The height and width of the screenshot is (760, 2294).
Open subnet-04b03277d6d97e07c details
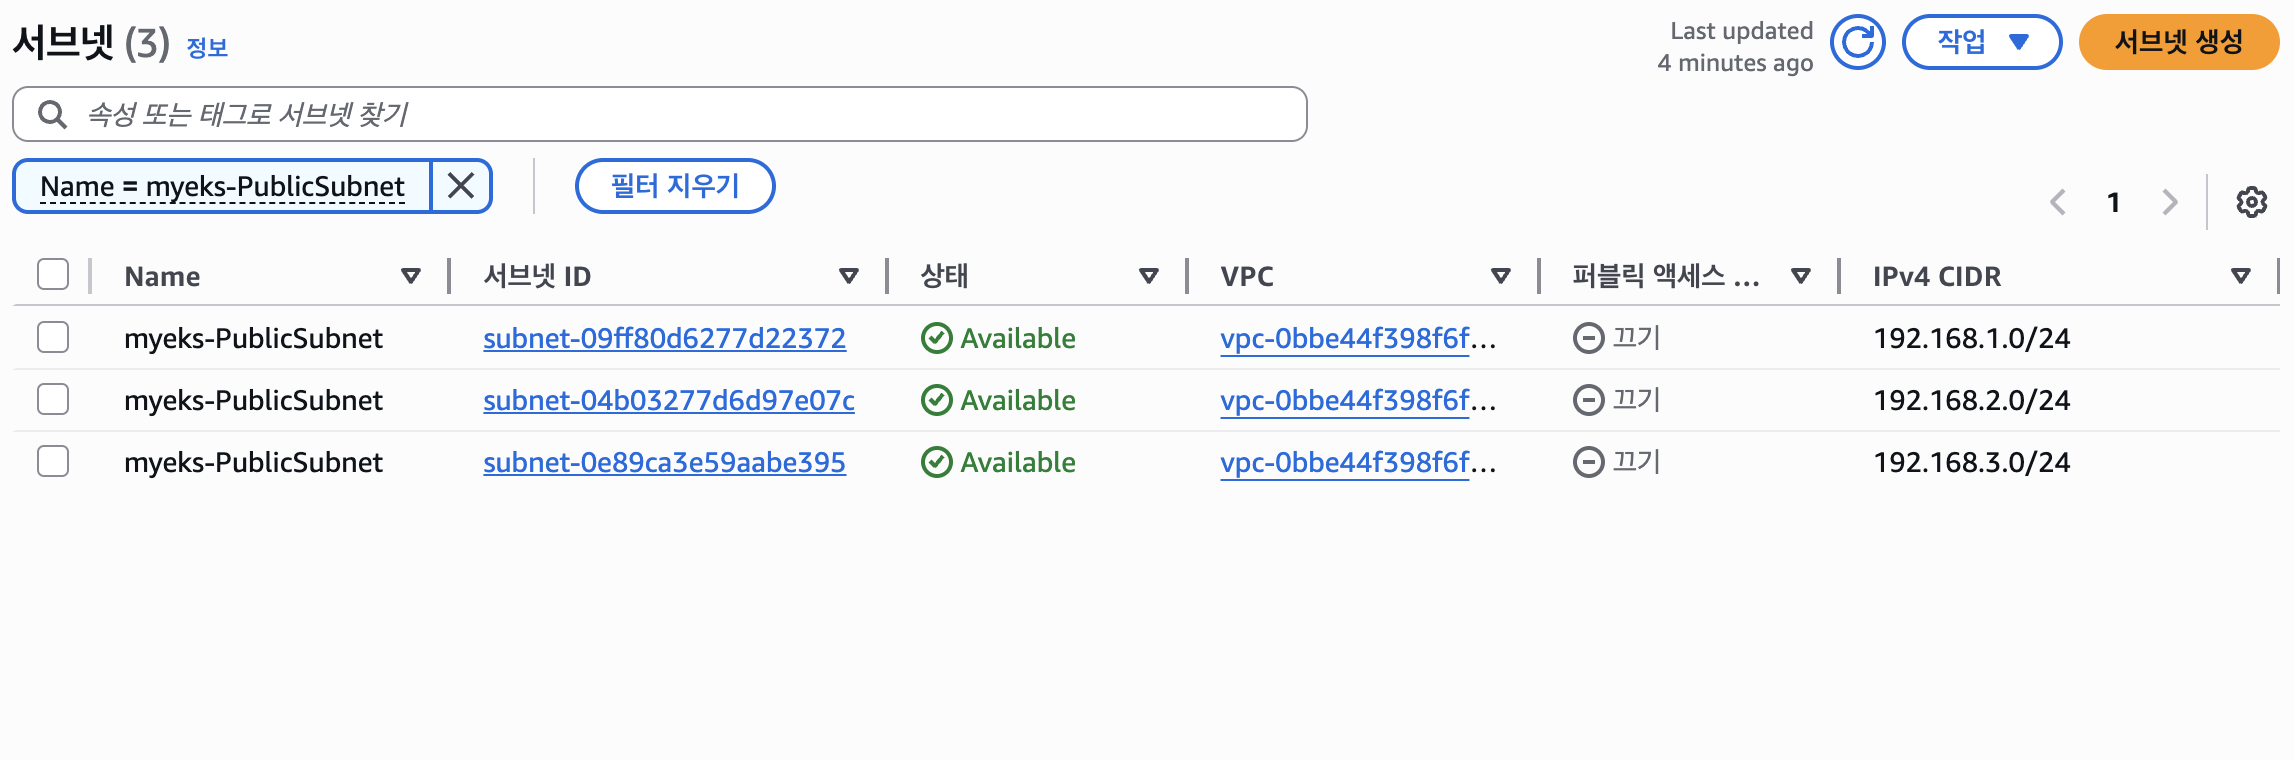[667, 400]
